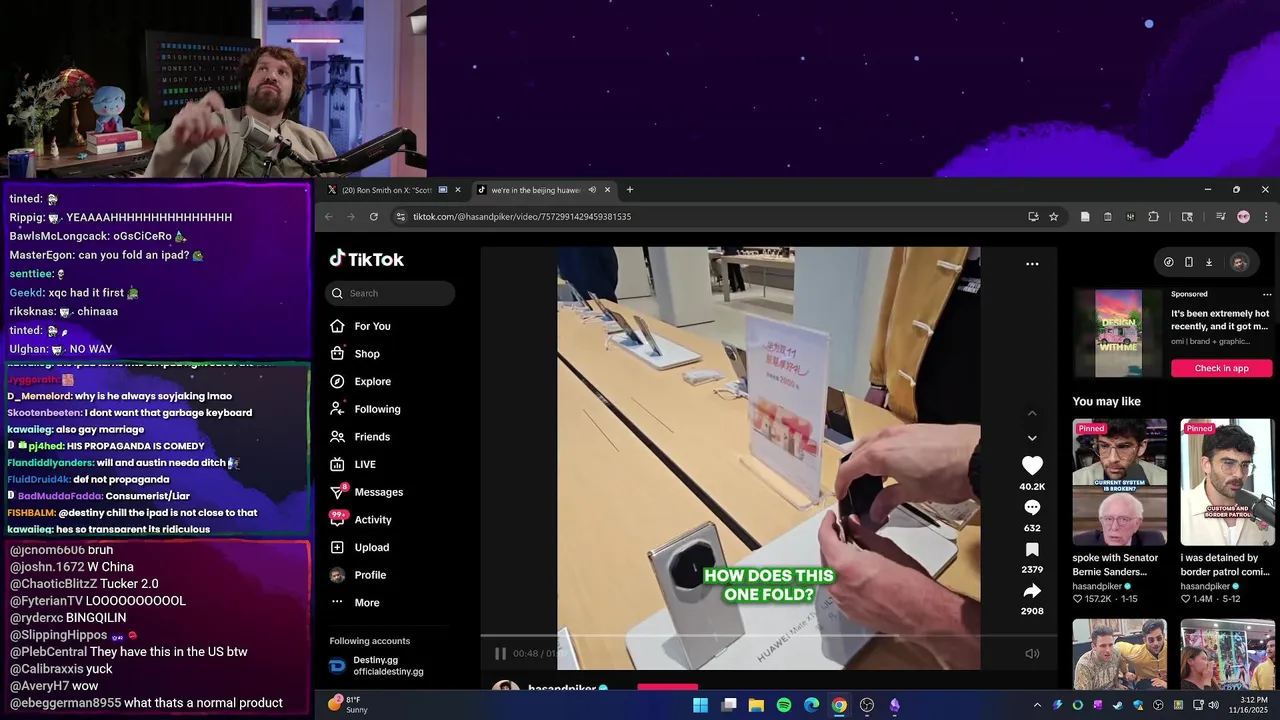Open Spotify from the taskbar
Viewport: 1280px width, 720px height.
[784, 705]
